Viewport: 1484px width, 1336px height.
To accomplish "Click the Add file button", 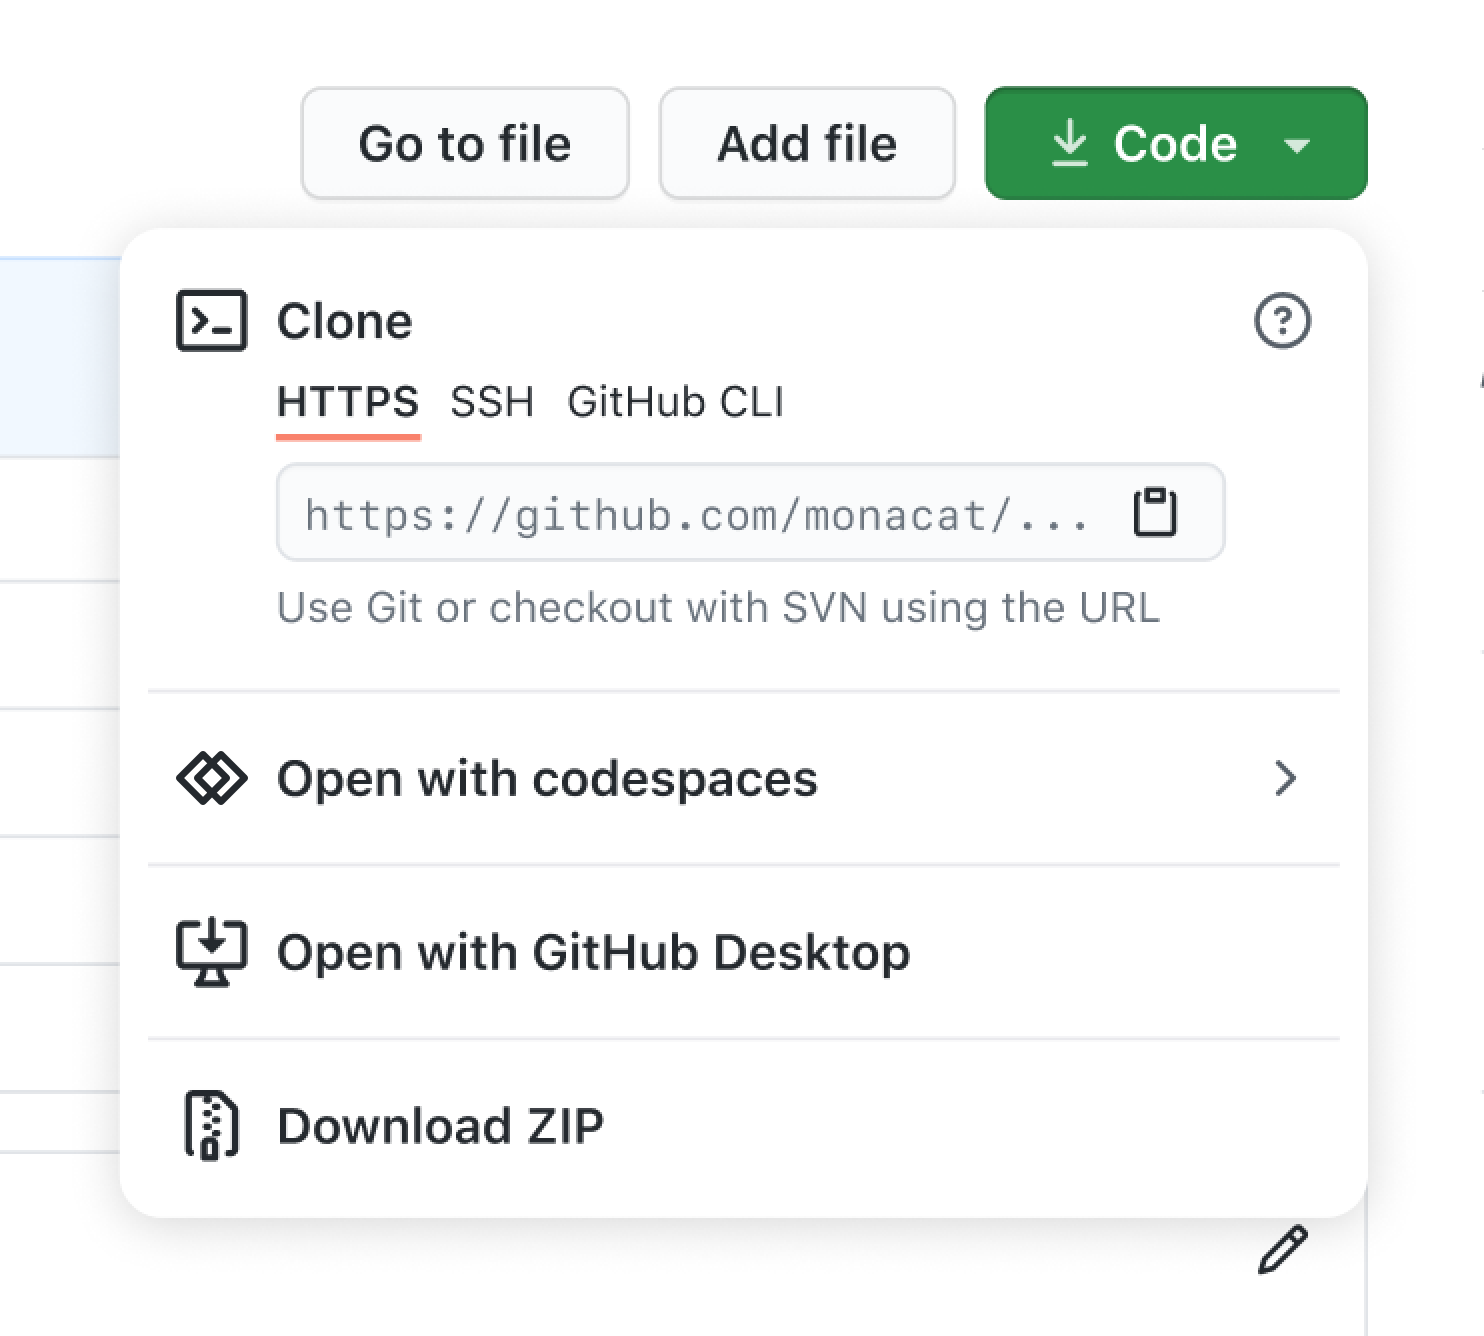I will point(807,143).
